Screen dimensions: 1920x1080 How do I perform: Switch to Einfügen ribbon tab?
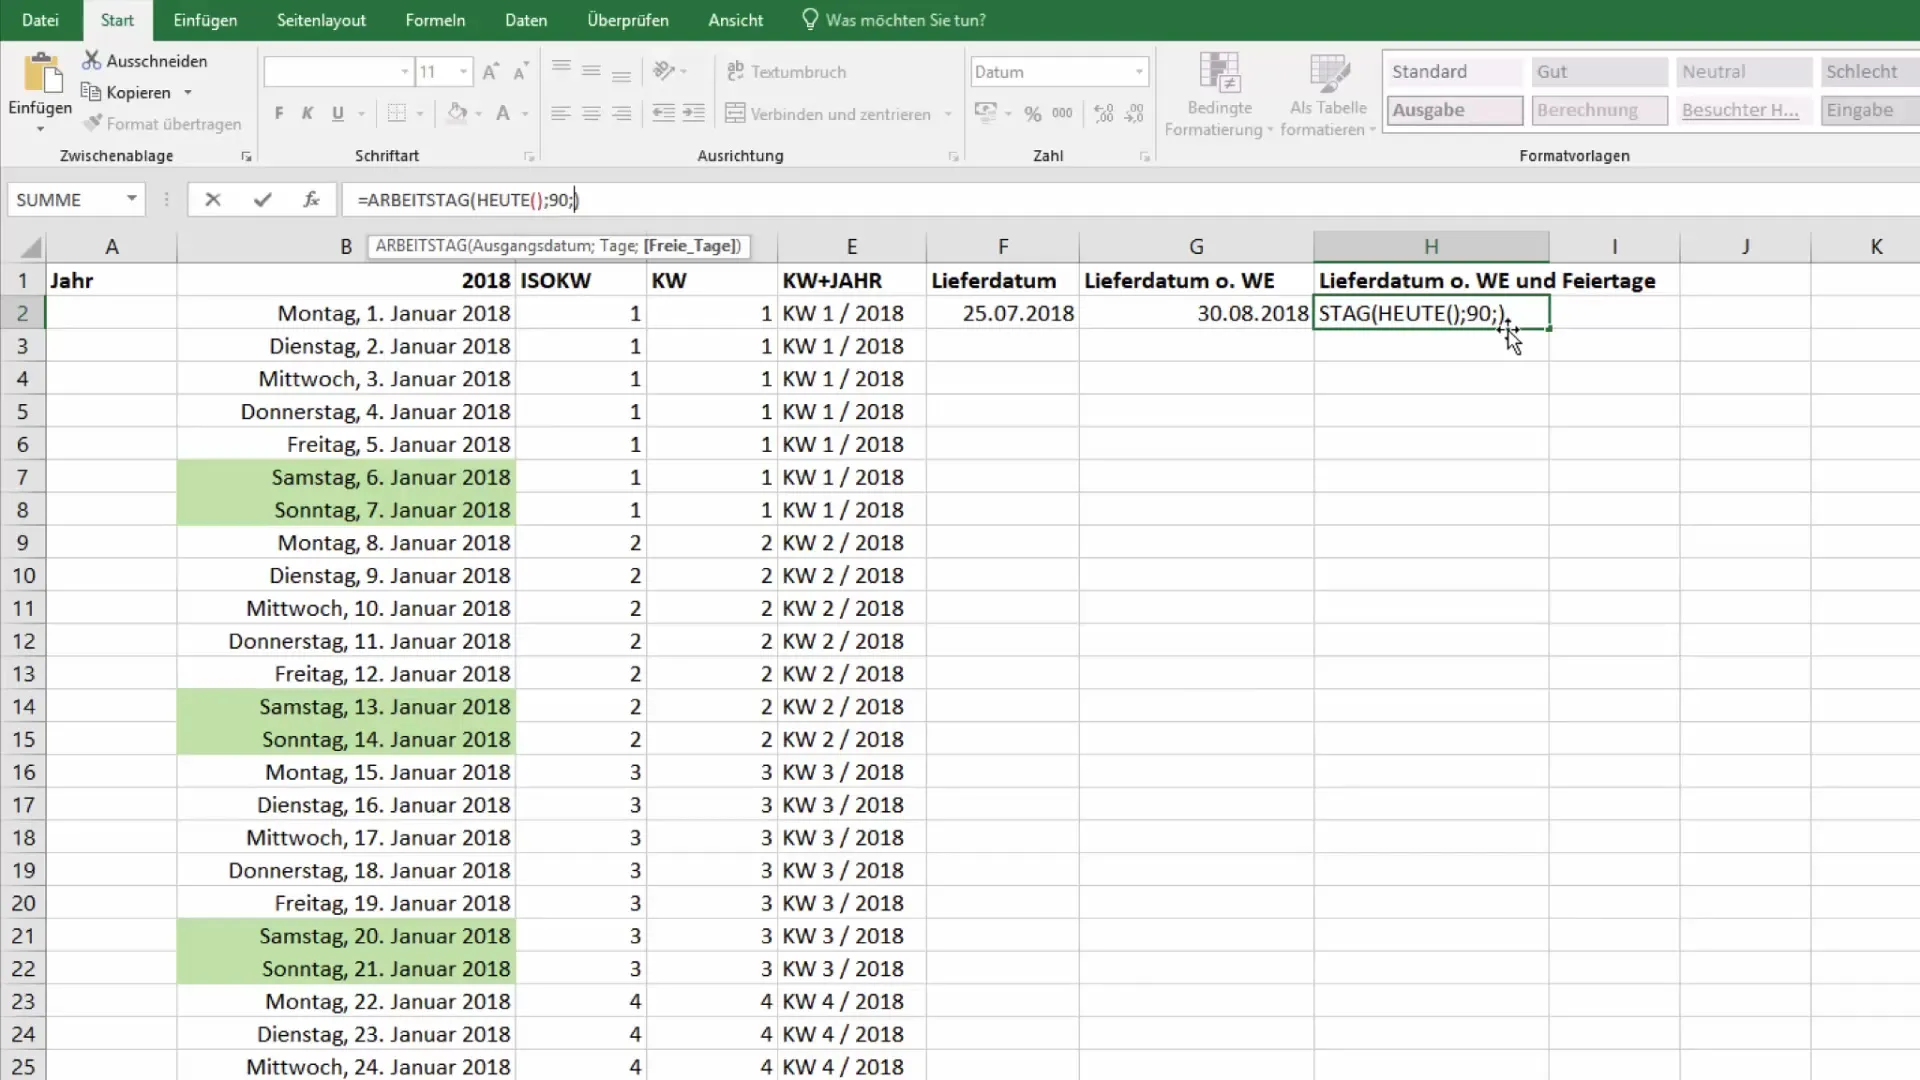click(205, 20)
